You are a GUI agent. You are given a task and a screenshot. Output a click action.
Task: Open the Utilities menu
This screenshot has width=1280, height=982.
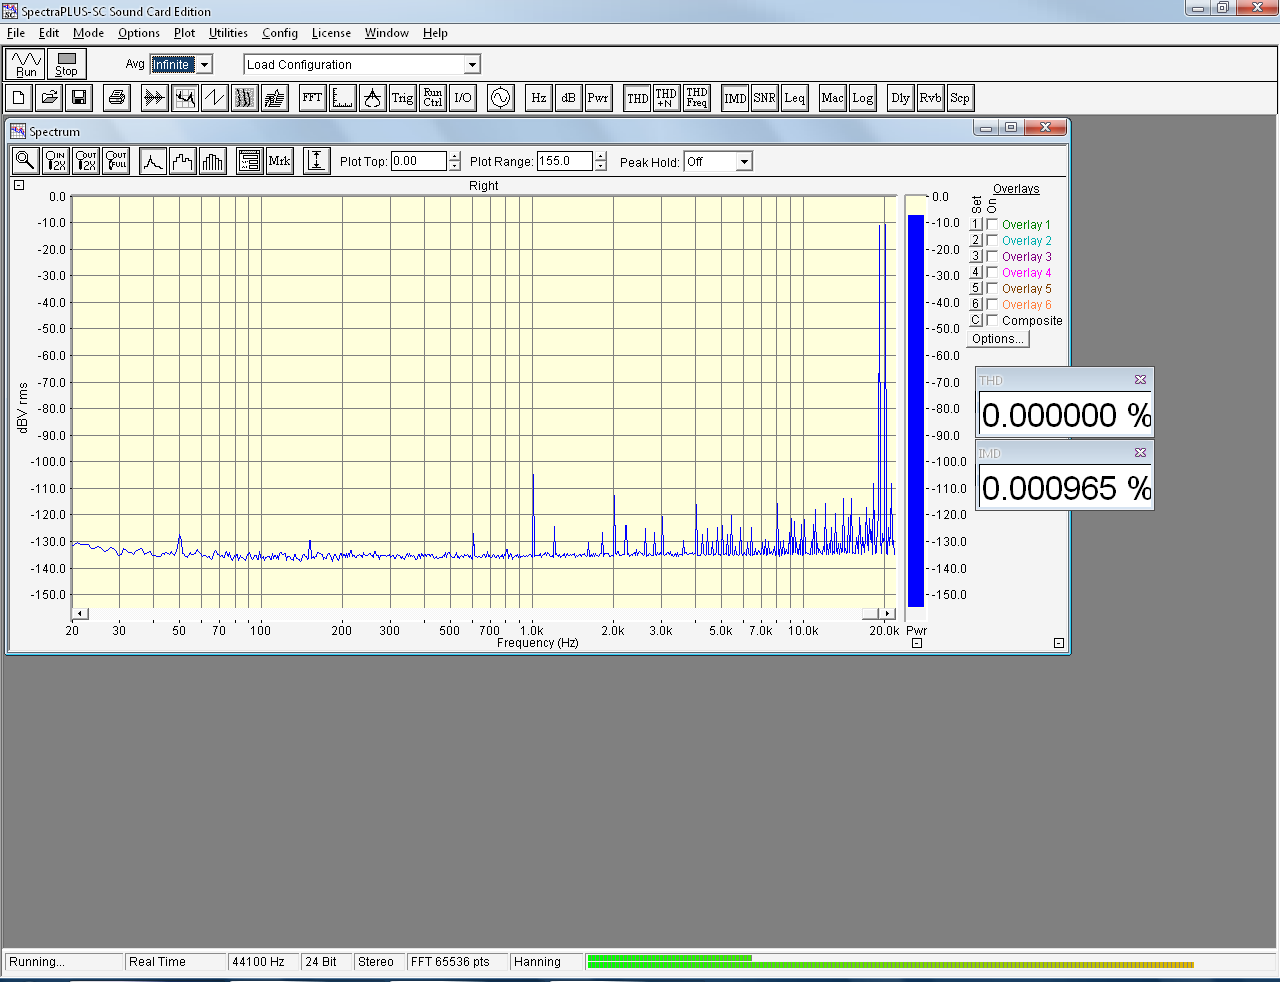pyautogui.click(x=228, y=33)
